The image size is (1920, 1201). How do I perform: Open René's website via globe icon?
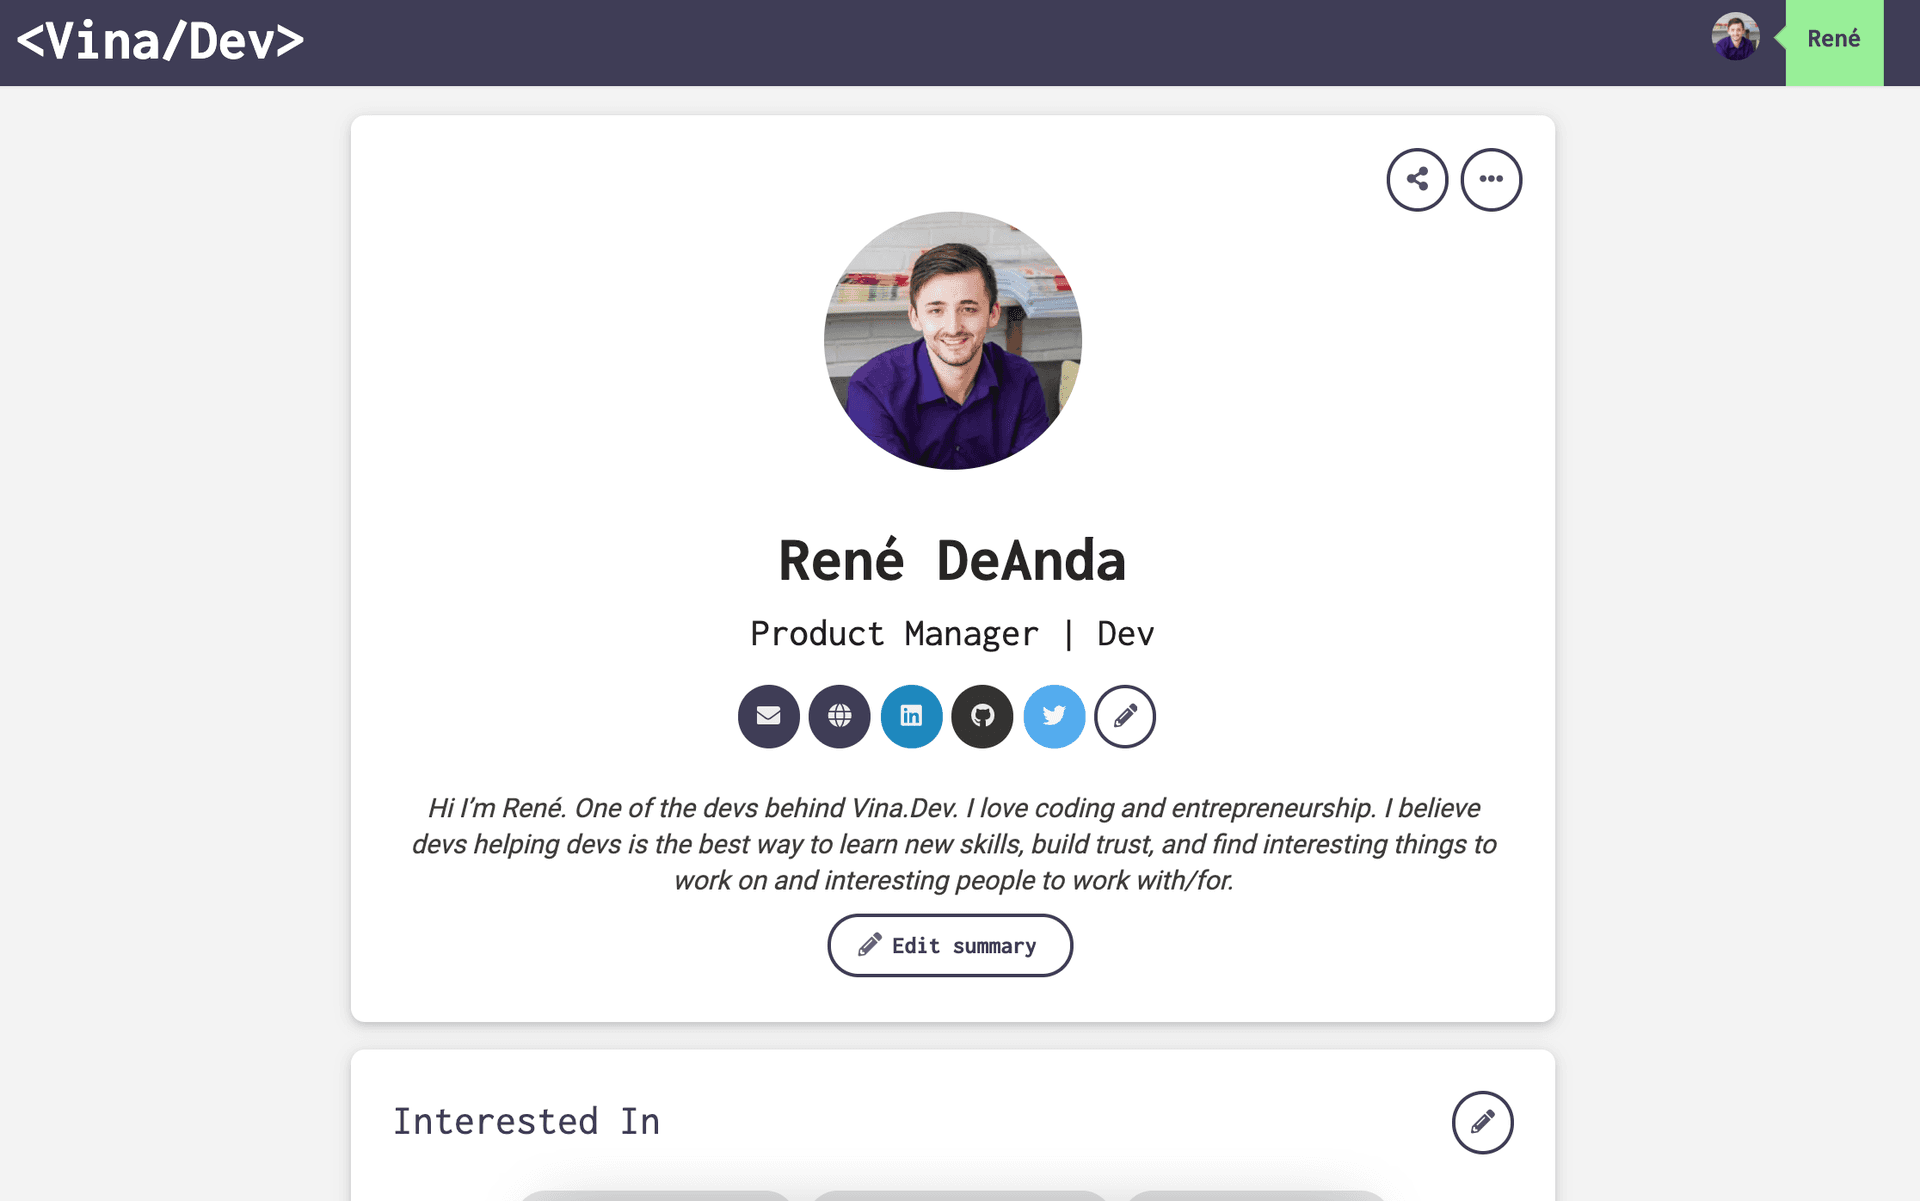pos(839,716)
